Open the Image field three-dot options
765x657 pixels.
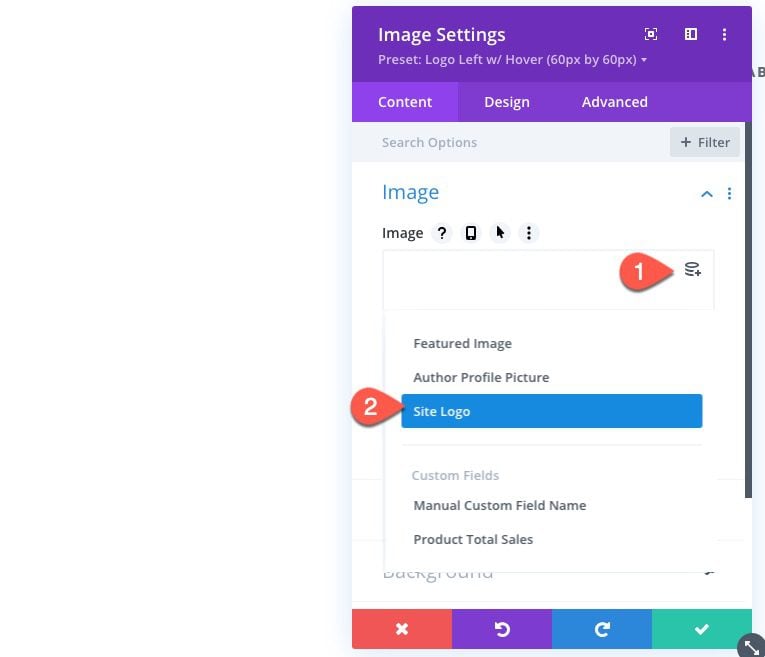pyautogui.click(x=529, y=233)
